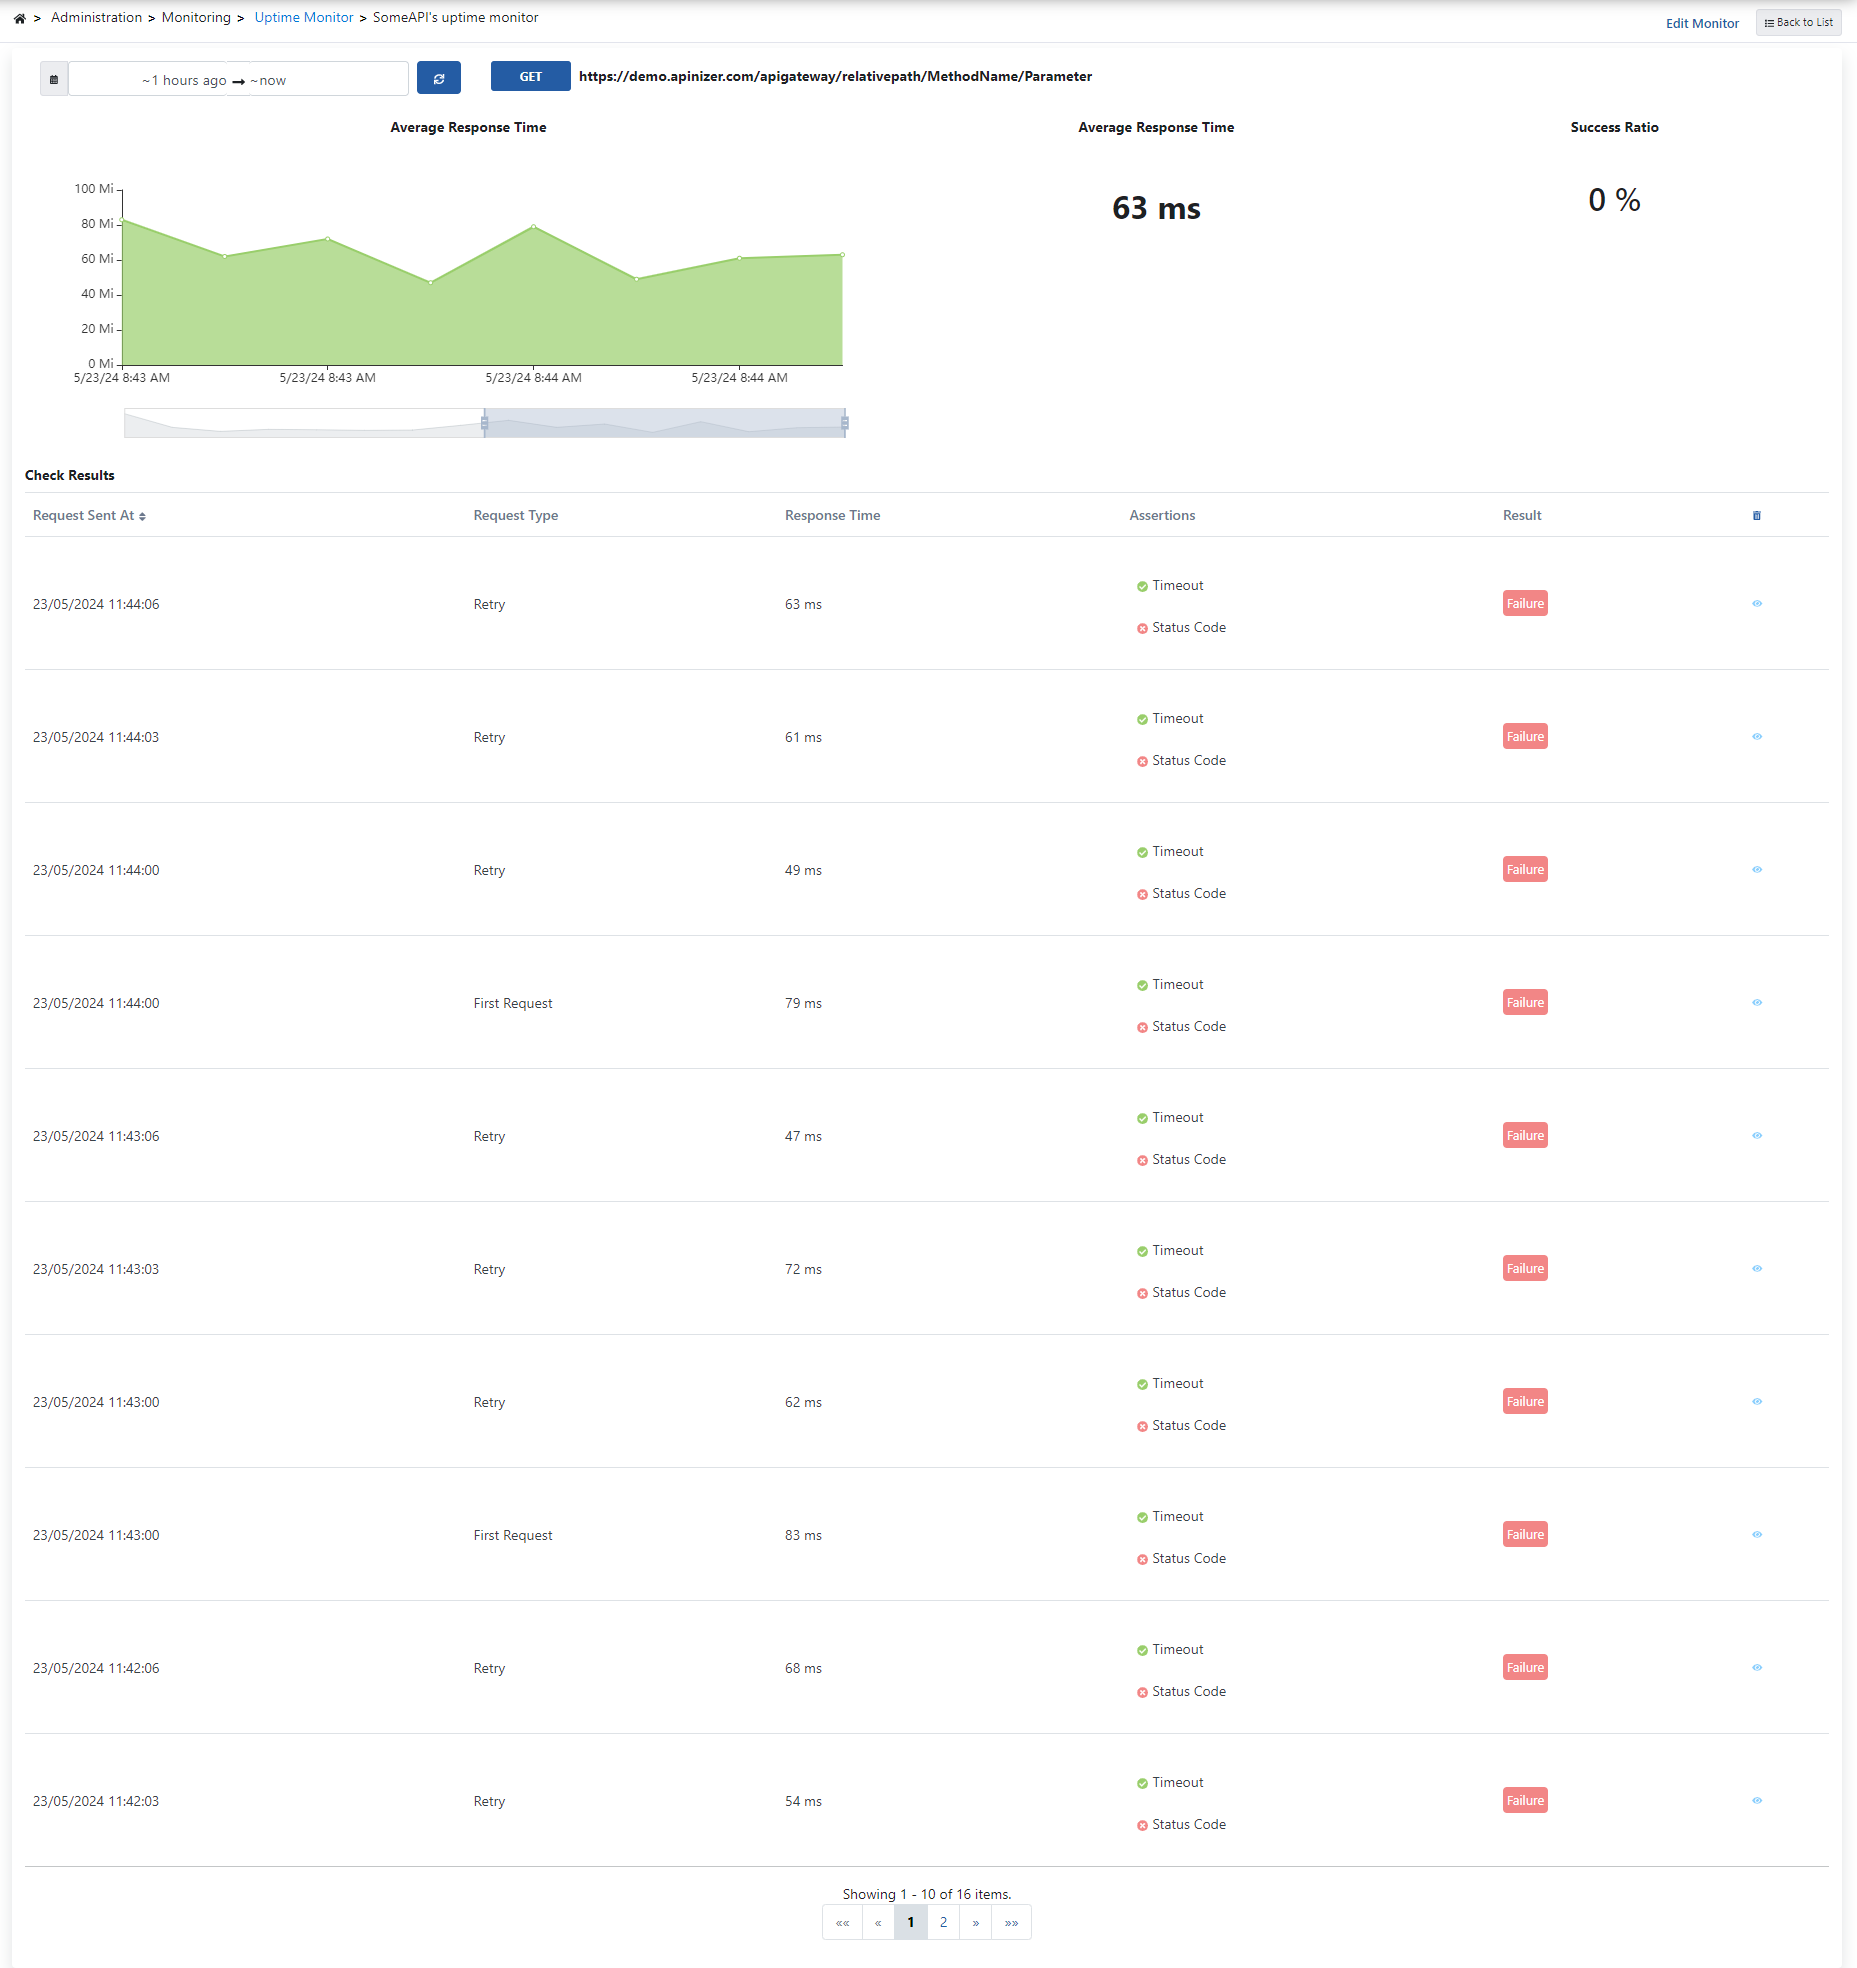Go to next page of results
The height and width of the screenshot is (1968, 1857).
[975, 1923]
